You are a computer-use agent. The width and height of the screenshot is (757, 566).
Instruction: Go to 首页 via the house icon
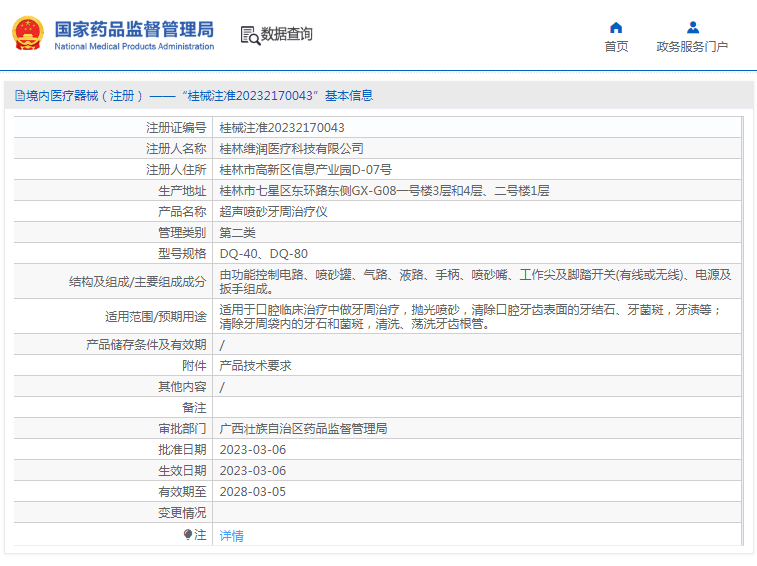[x=616, y=28]
